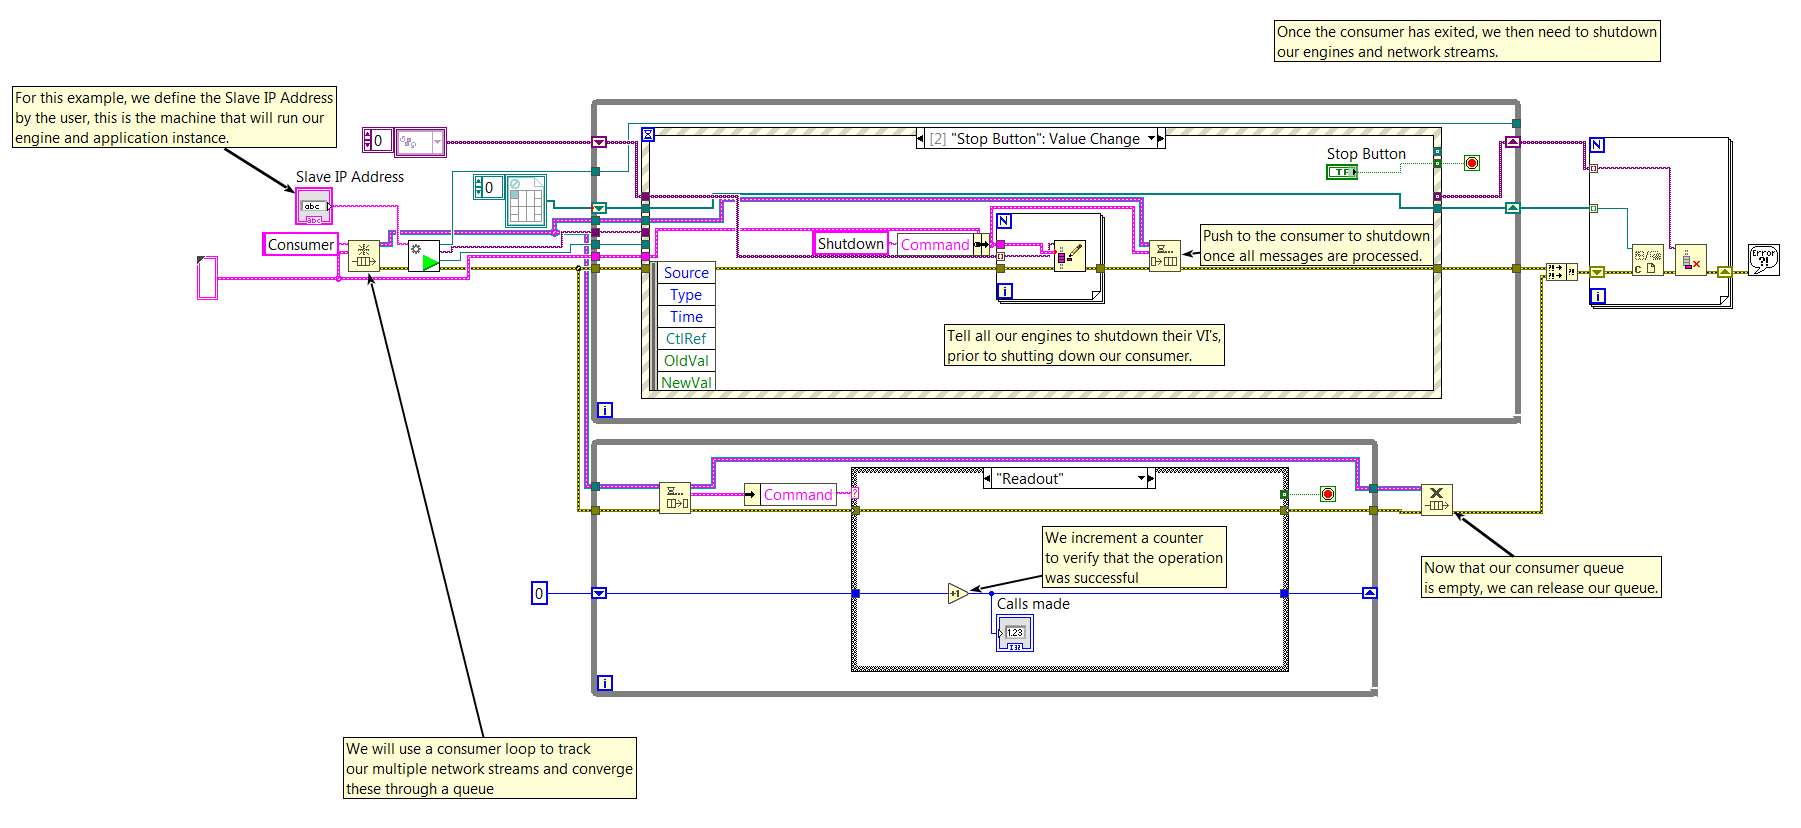Click the Dequeue Element node in consumer loop

pyautogui.click(x=675, y=497)
